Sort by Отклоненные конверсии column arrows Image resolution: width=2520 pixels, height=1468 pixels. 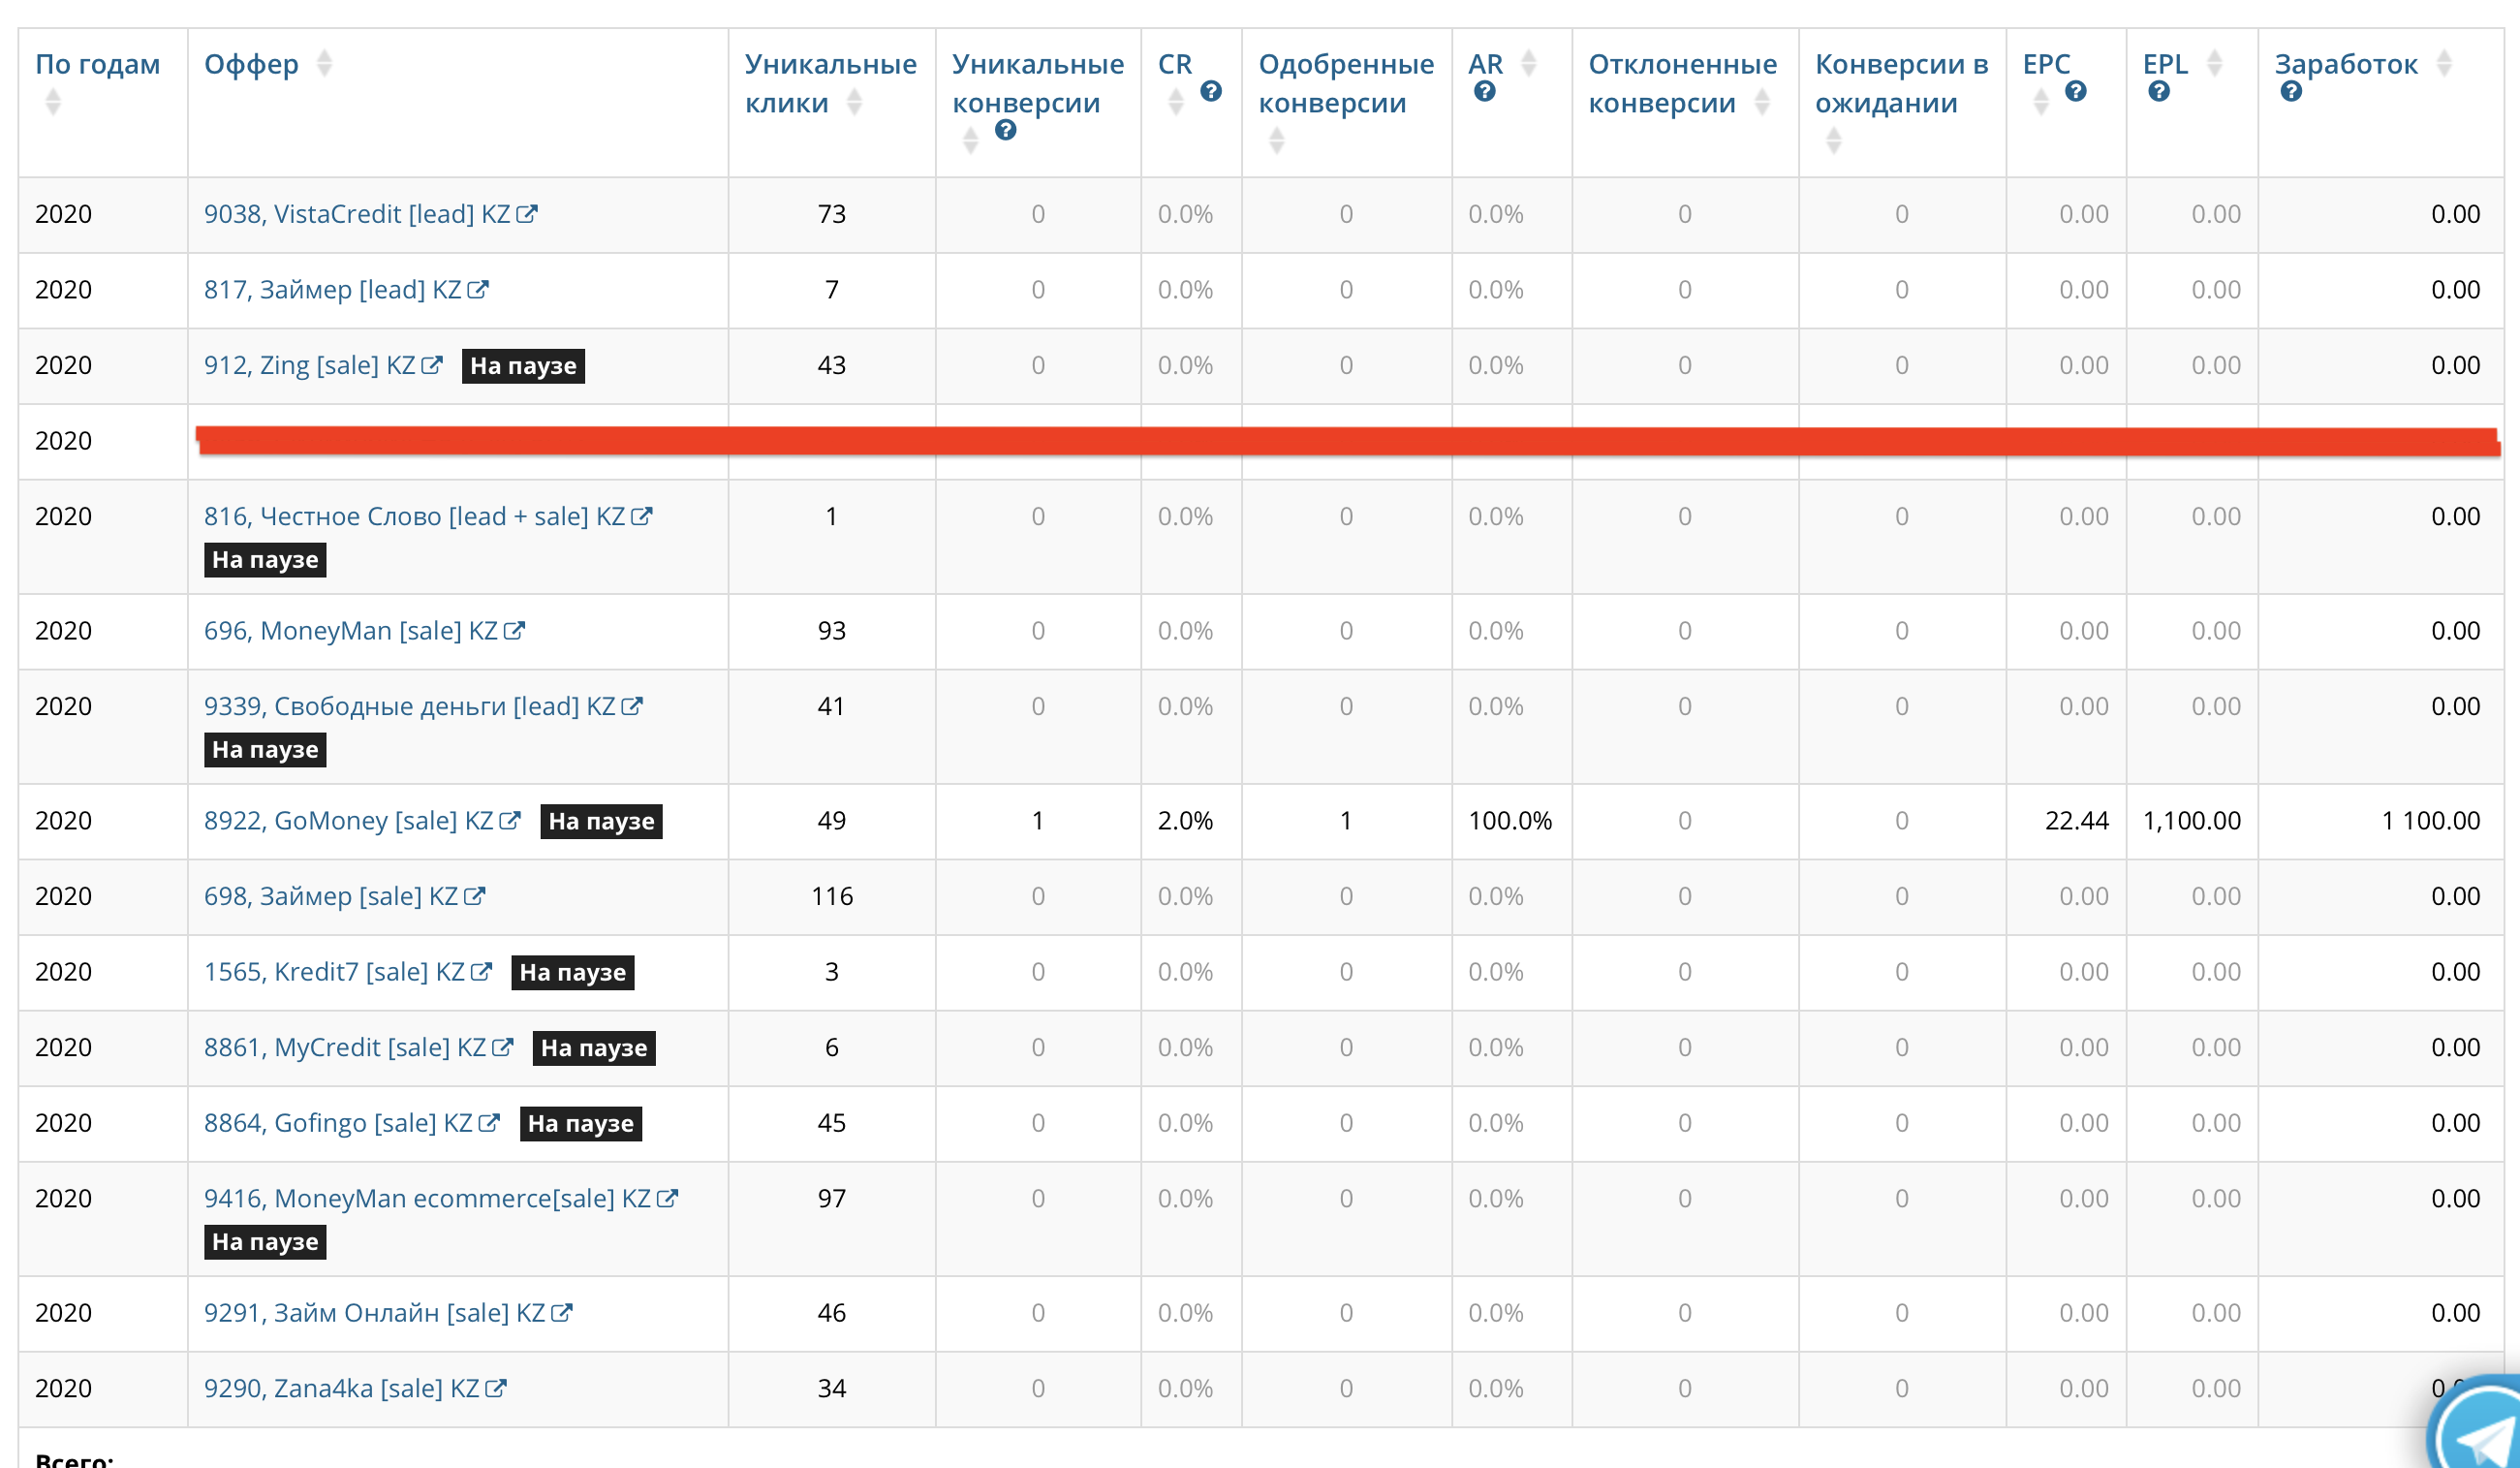click(1761, 102)
